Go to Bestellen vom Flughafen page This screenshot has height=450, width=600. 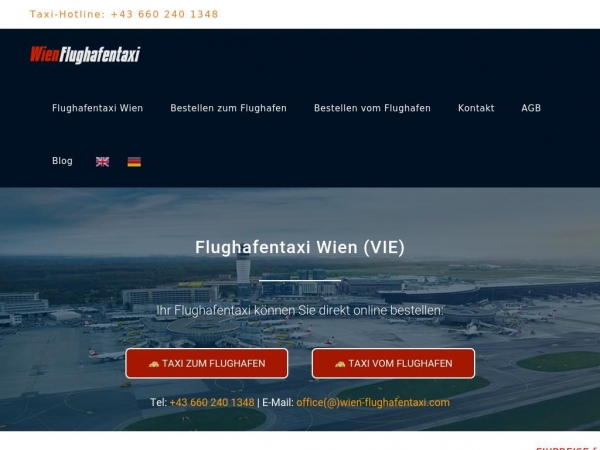point(372,108)
